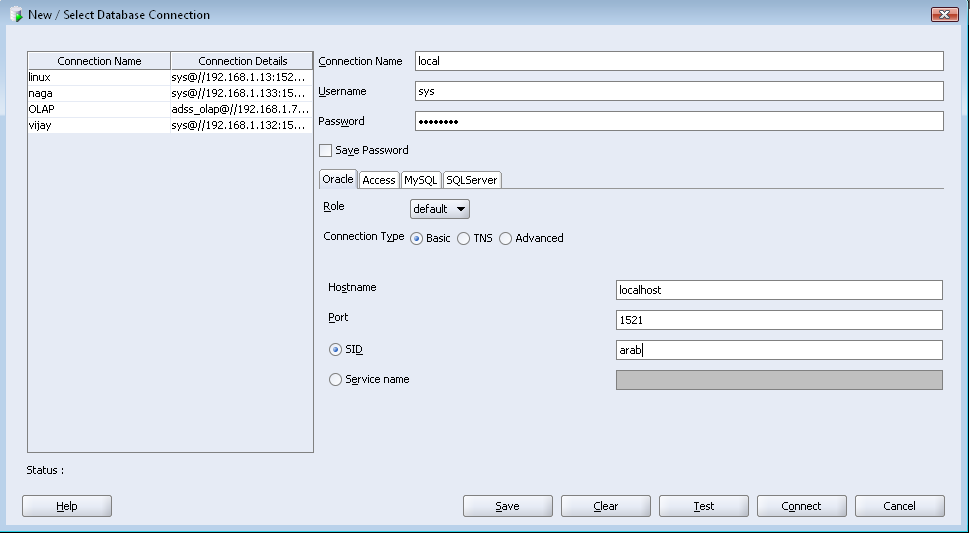Focus the Username field

(679, 91)
